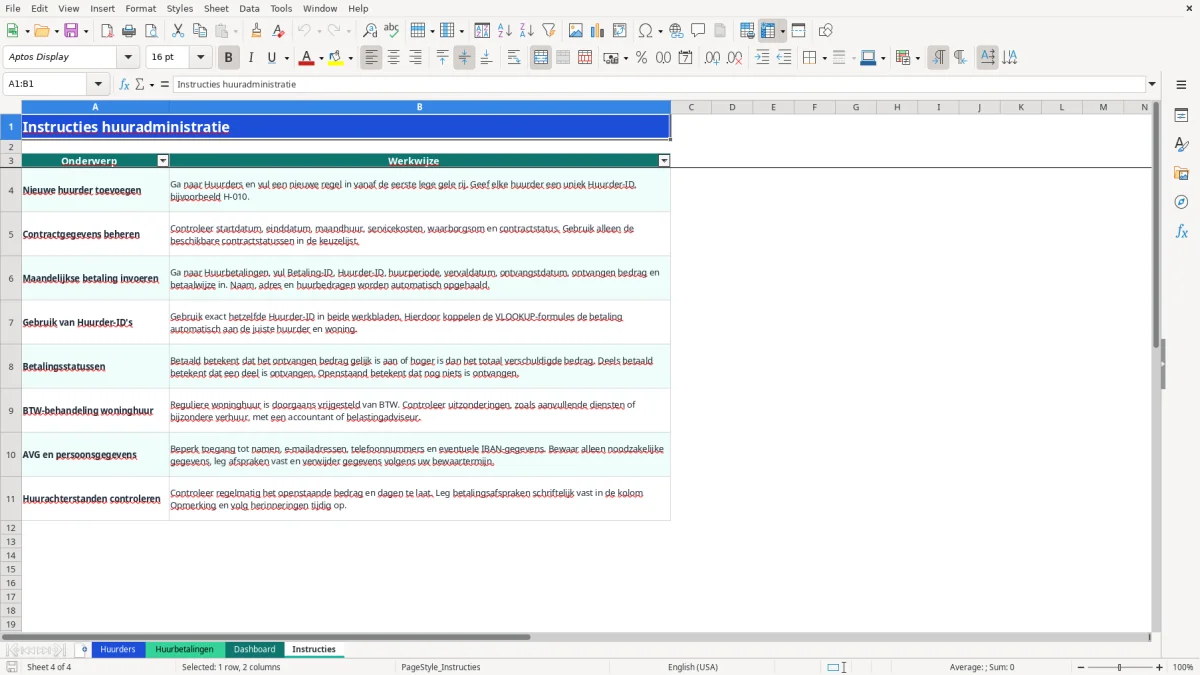Viewport: 1200px width, 675px height.
Task: Open sidebar Gallery panel
Action: coord(1181,174)
